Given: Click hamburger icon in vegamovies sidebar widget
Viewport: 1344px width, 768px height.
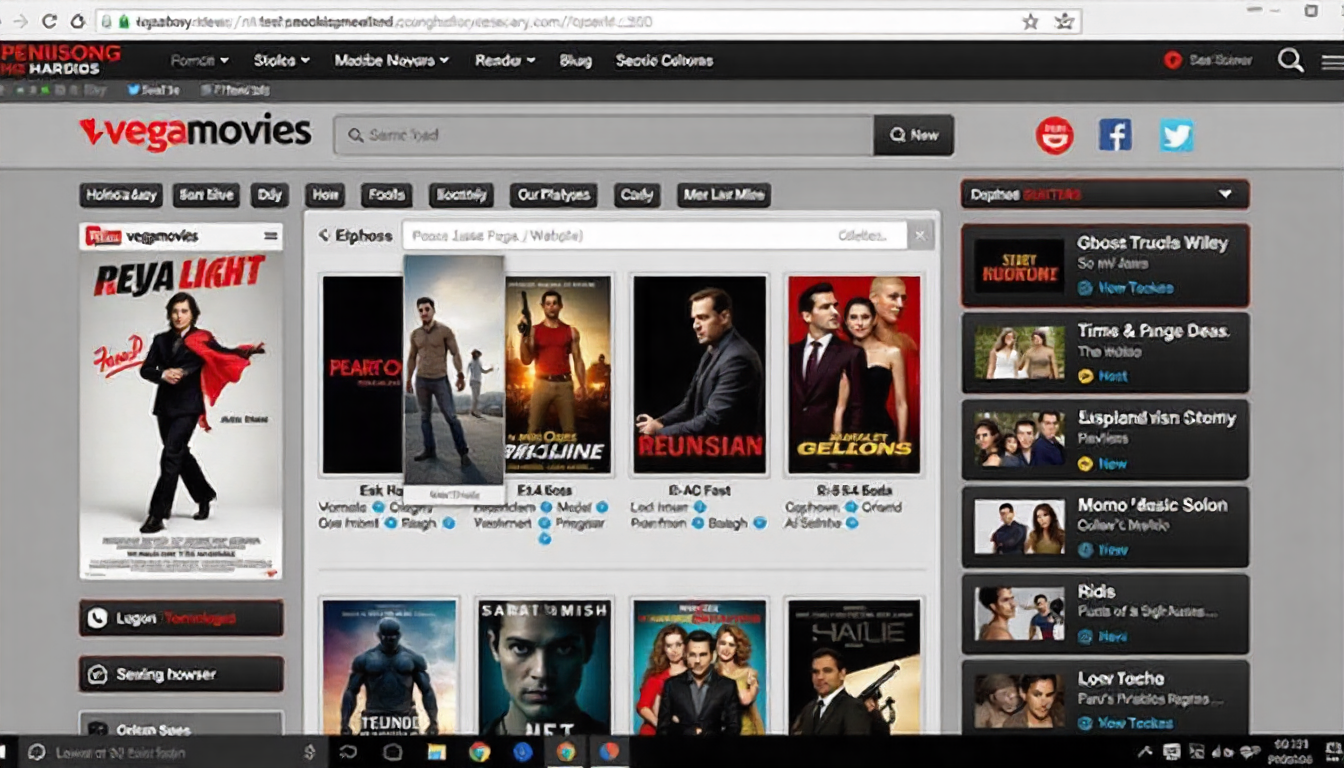Looking at the screenshot, I should 270,237.
